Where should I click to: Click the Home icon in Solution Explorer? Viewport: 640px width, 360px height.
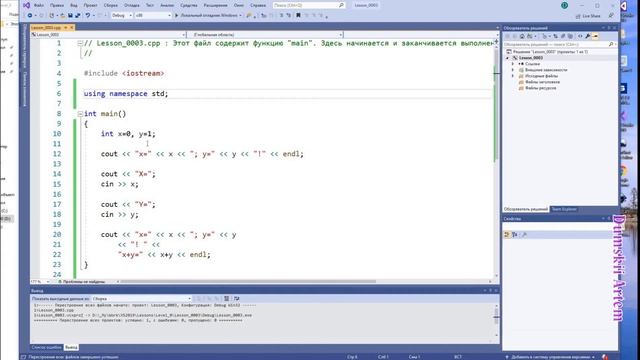pyautogui.click(x=522, y=36)
